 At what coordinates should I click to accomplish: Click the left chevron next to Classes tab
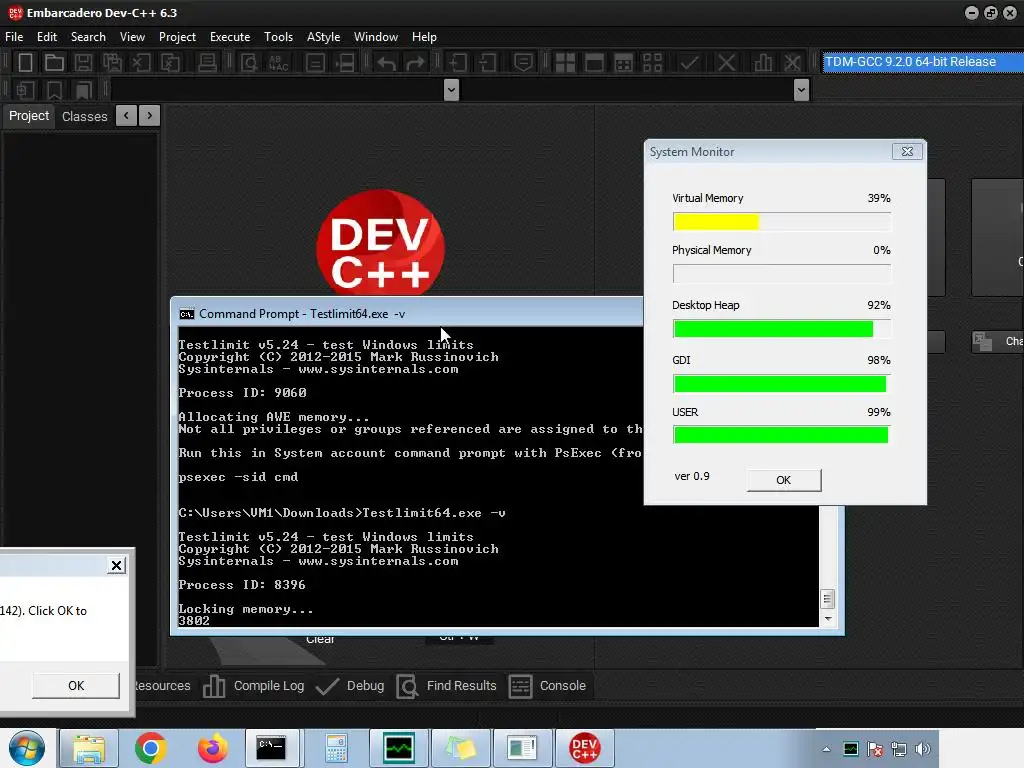point(126,116)
